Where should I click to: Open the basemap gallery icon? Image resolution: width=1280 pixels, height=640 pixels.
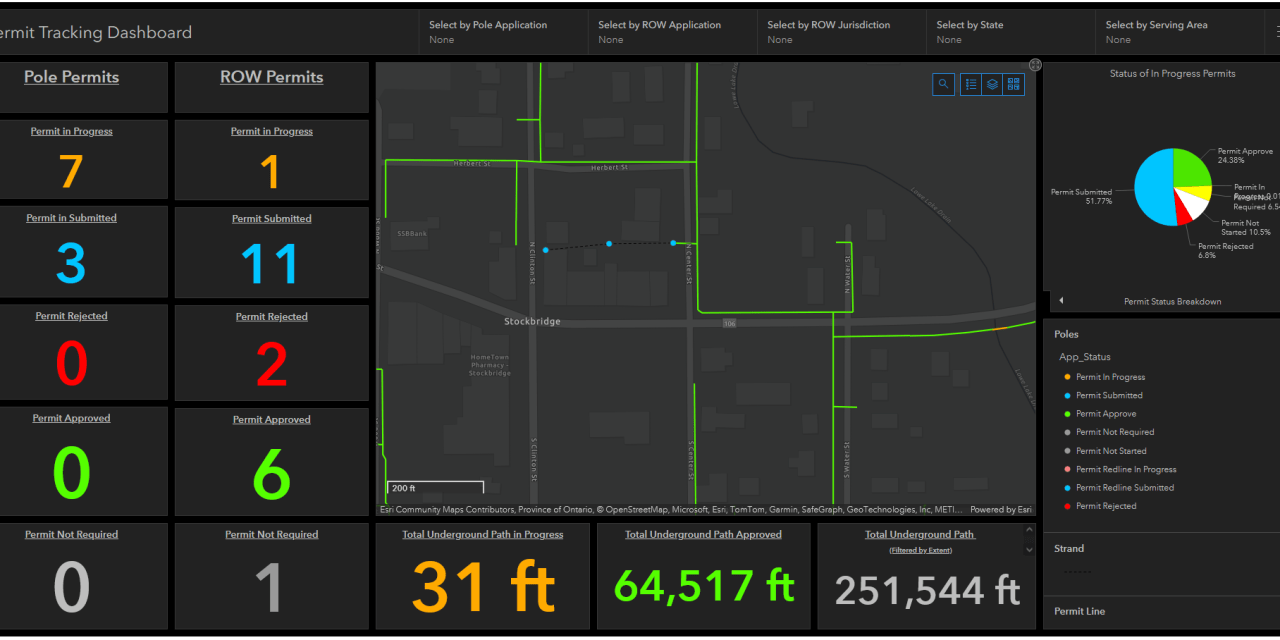[1014, 85]
